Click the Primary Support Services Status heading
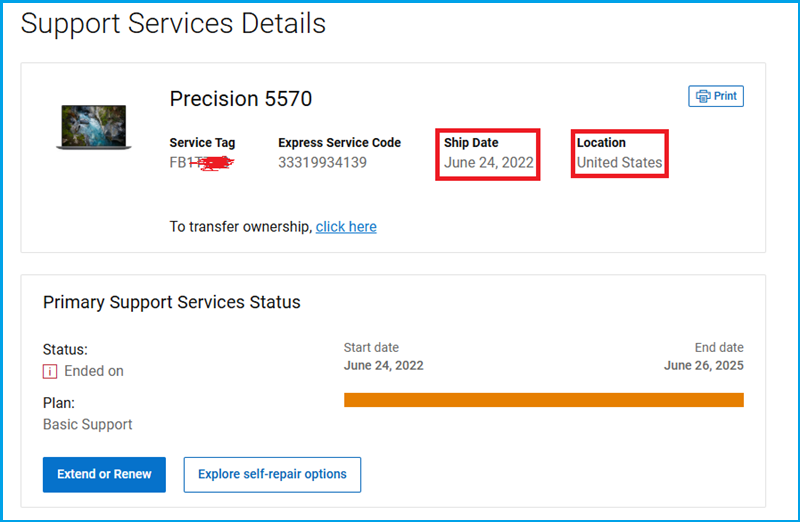 (172, 302)
